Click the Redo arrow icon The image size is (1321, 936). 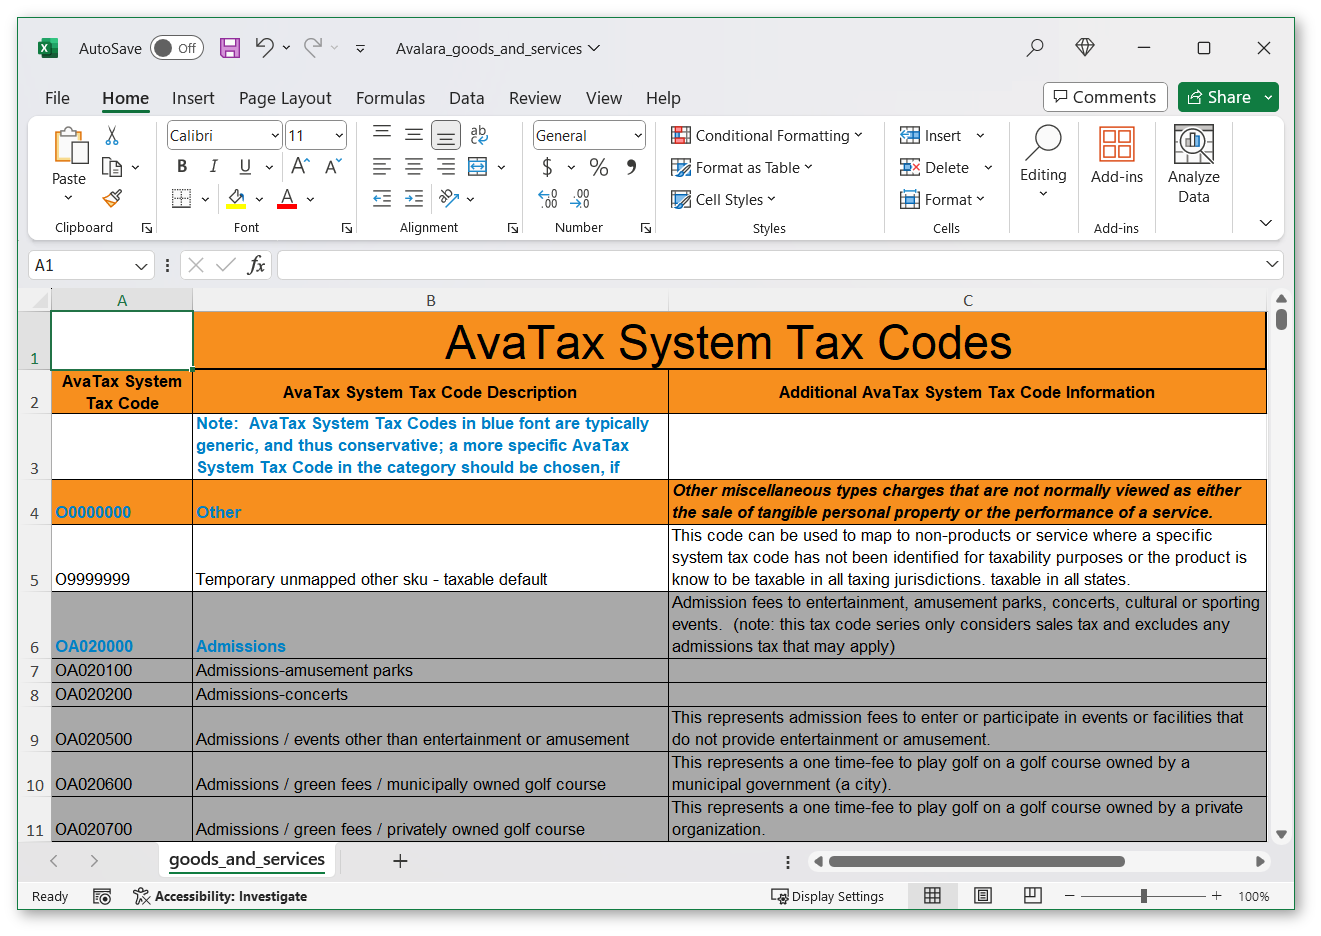pos(313,47)
